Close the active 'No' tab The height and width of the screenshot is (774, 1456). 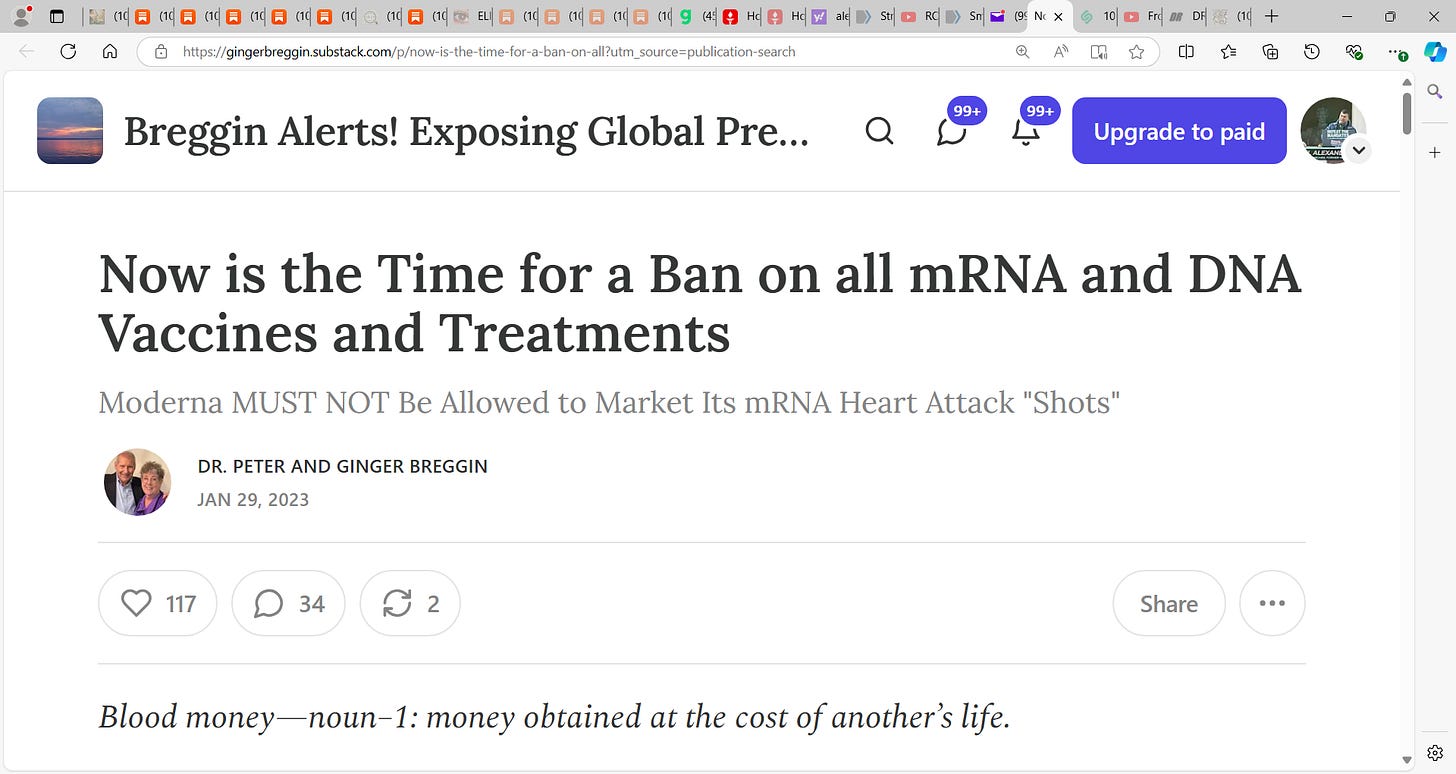point(1058,16)
